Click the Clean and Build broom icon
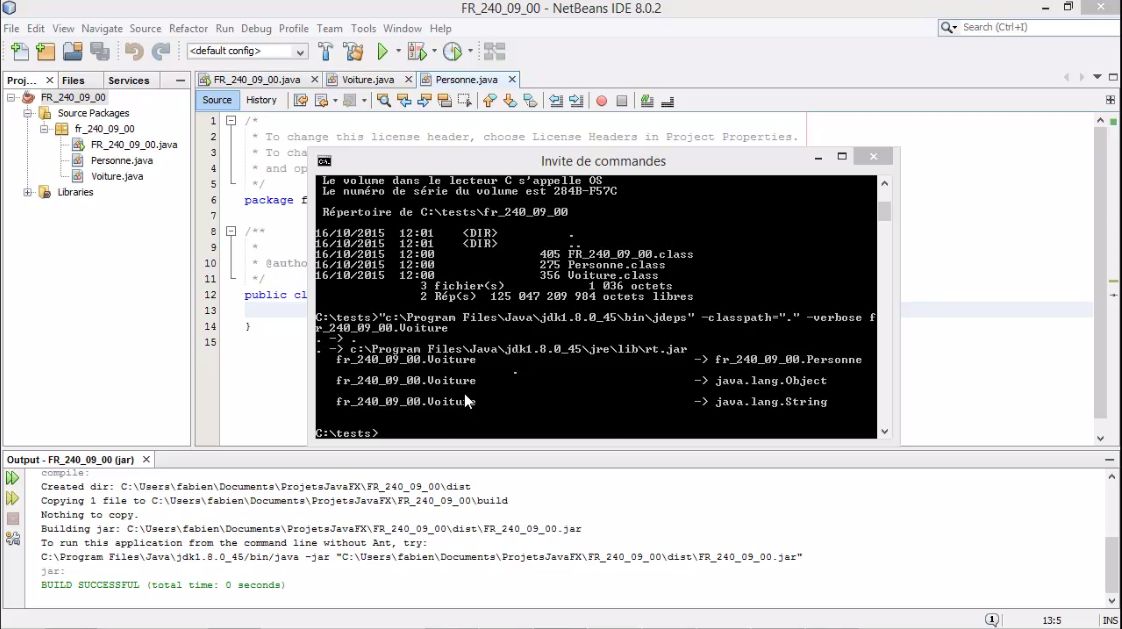1122x629 pixels. click(353, 51)
